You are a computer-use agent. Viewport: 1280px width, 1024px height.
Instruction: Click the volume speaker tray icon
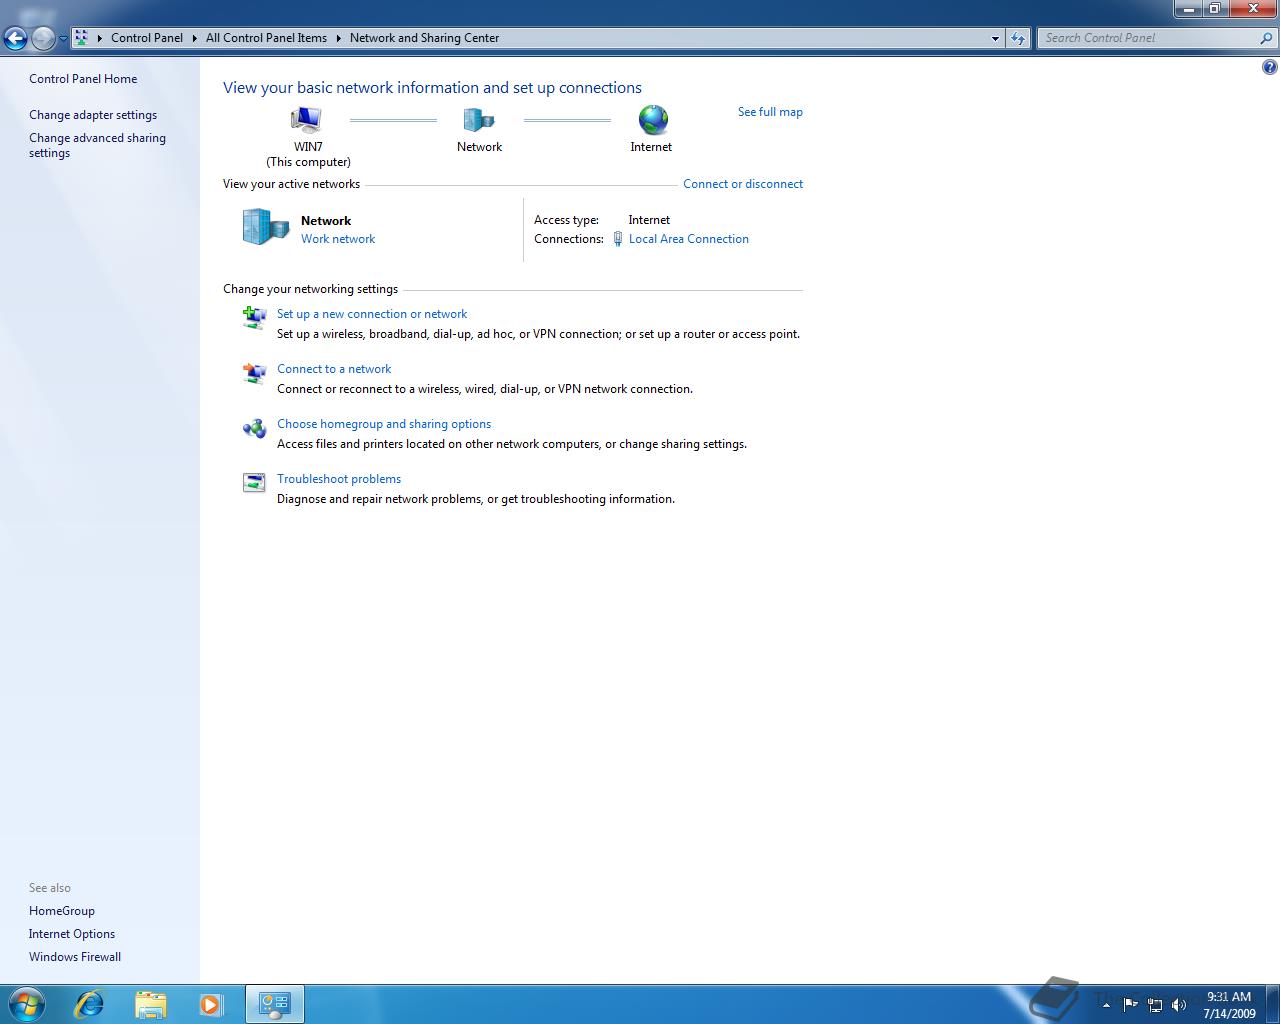click(1179, 1005)
